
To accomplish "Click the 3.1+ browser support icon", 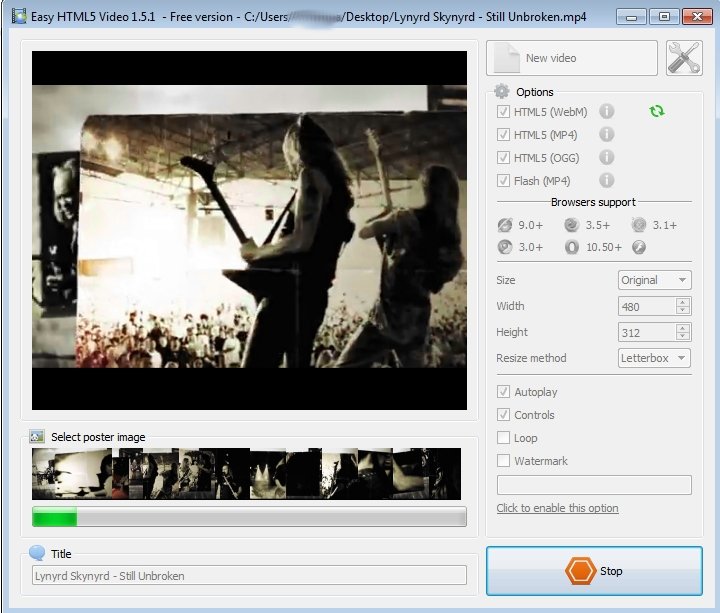I will [639, 225].
